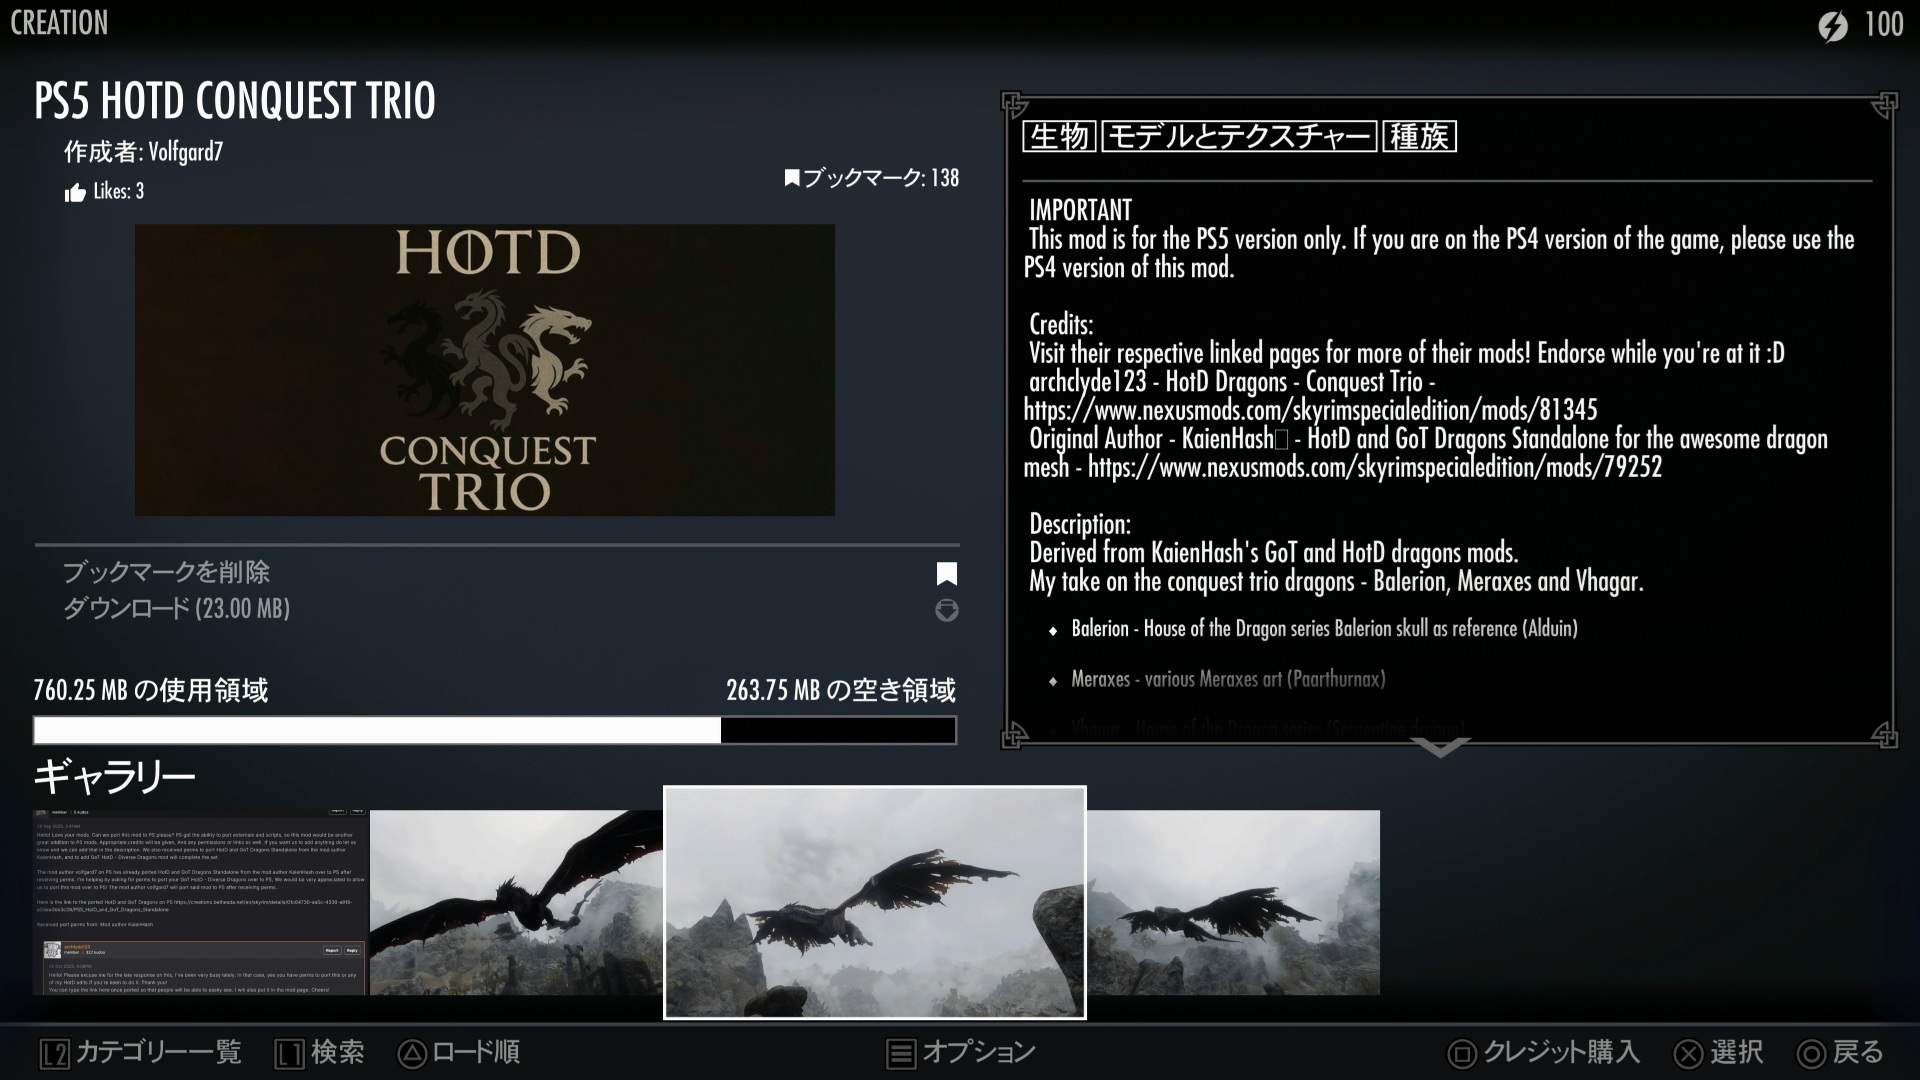Expand description with the down chevron

point(1440,747)
